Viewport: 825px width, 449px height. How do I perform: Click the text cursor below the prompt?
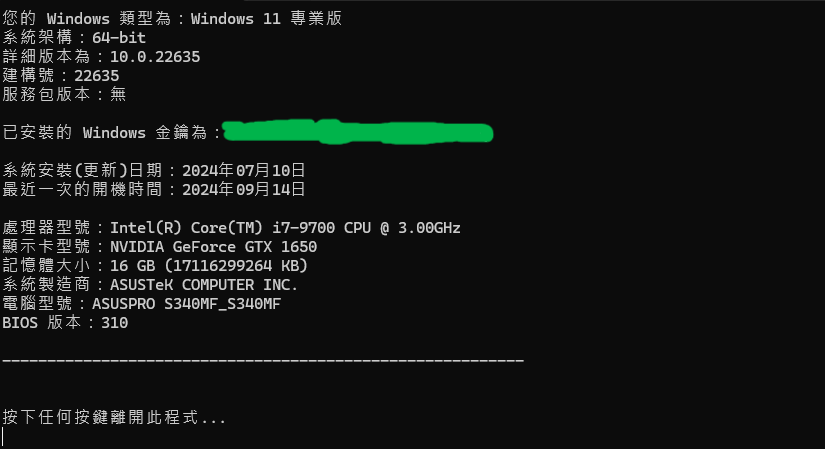(x=3, y=437)
